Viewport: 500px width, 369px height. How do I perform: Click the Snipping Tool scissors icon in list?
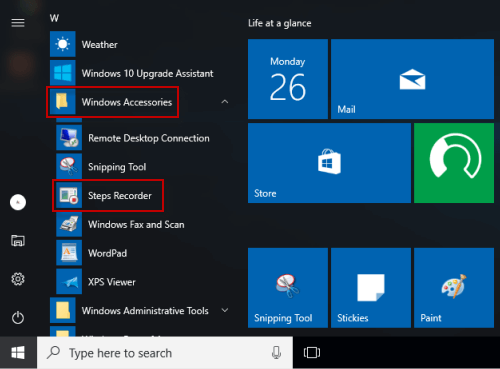pos(69,166)
